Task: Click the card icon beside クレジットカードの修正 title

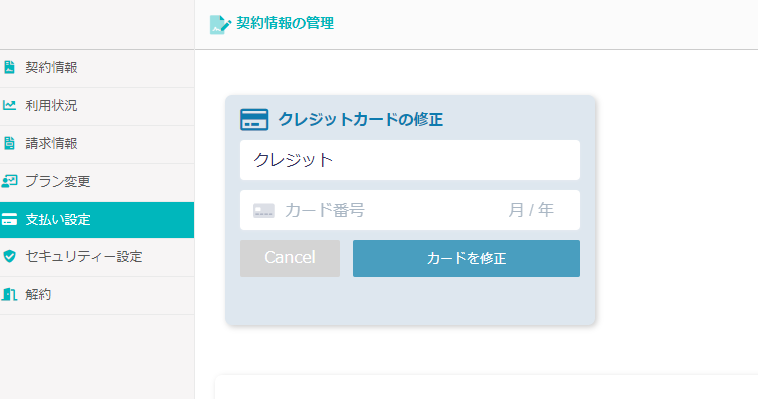Action: click(254, 119)
